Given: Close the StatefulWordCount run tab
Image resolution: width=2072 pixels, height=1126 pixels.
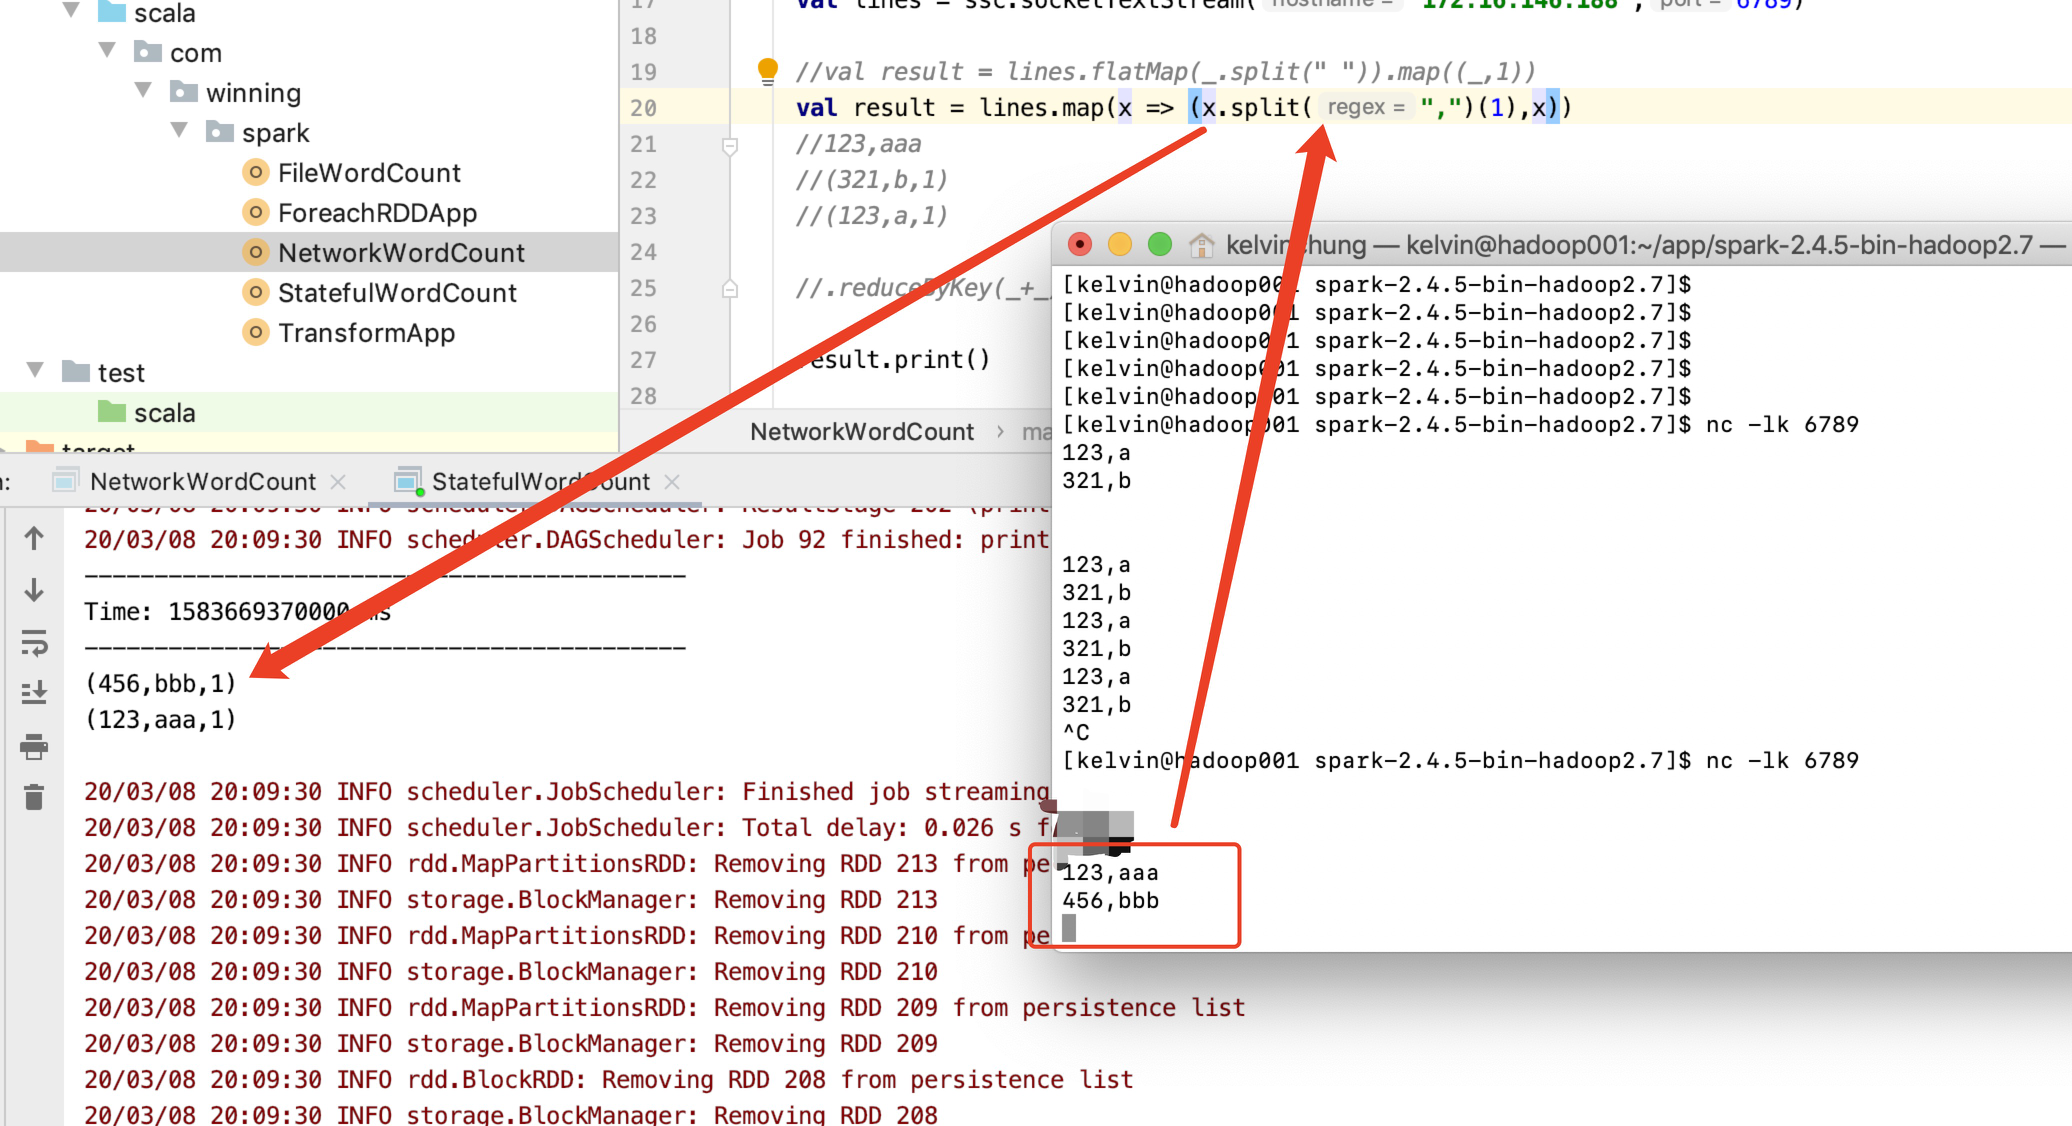Looking at the screenshot, I should tap(672, 482).
